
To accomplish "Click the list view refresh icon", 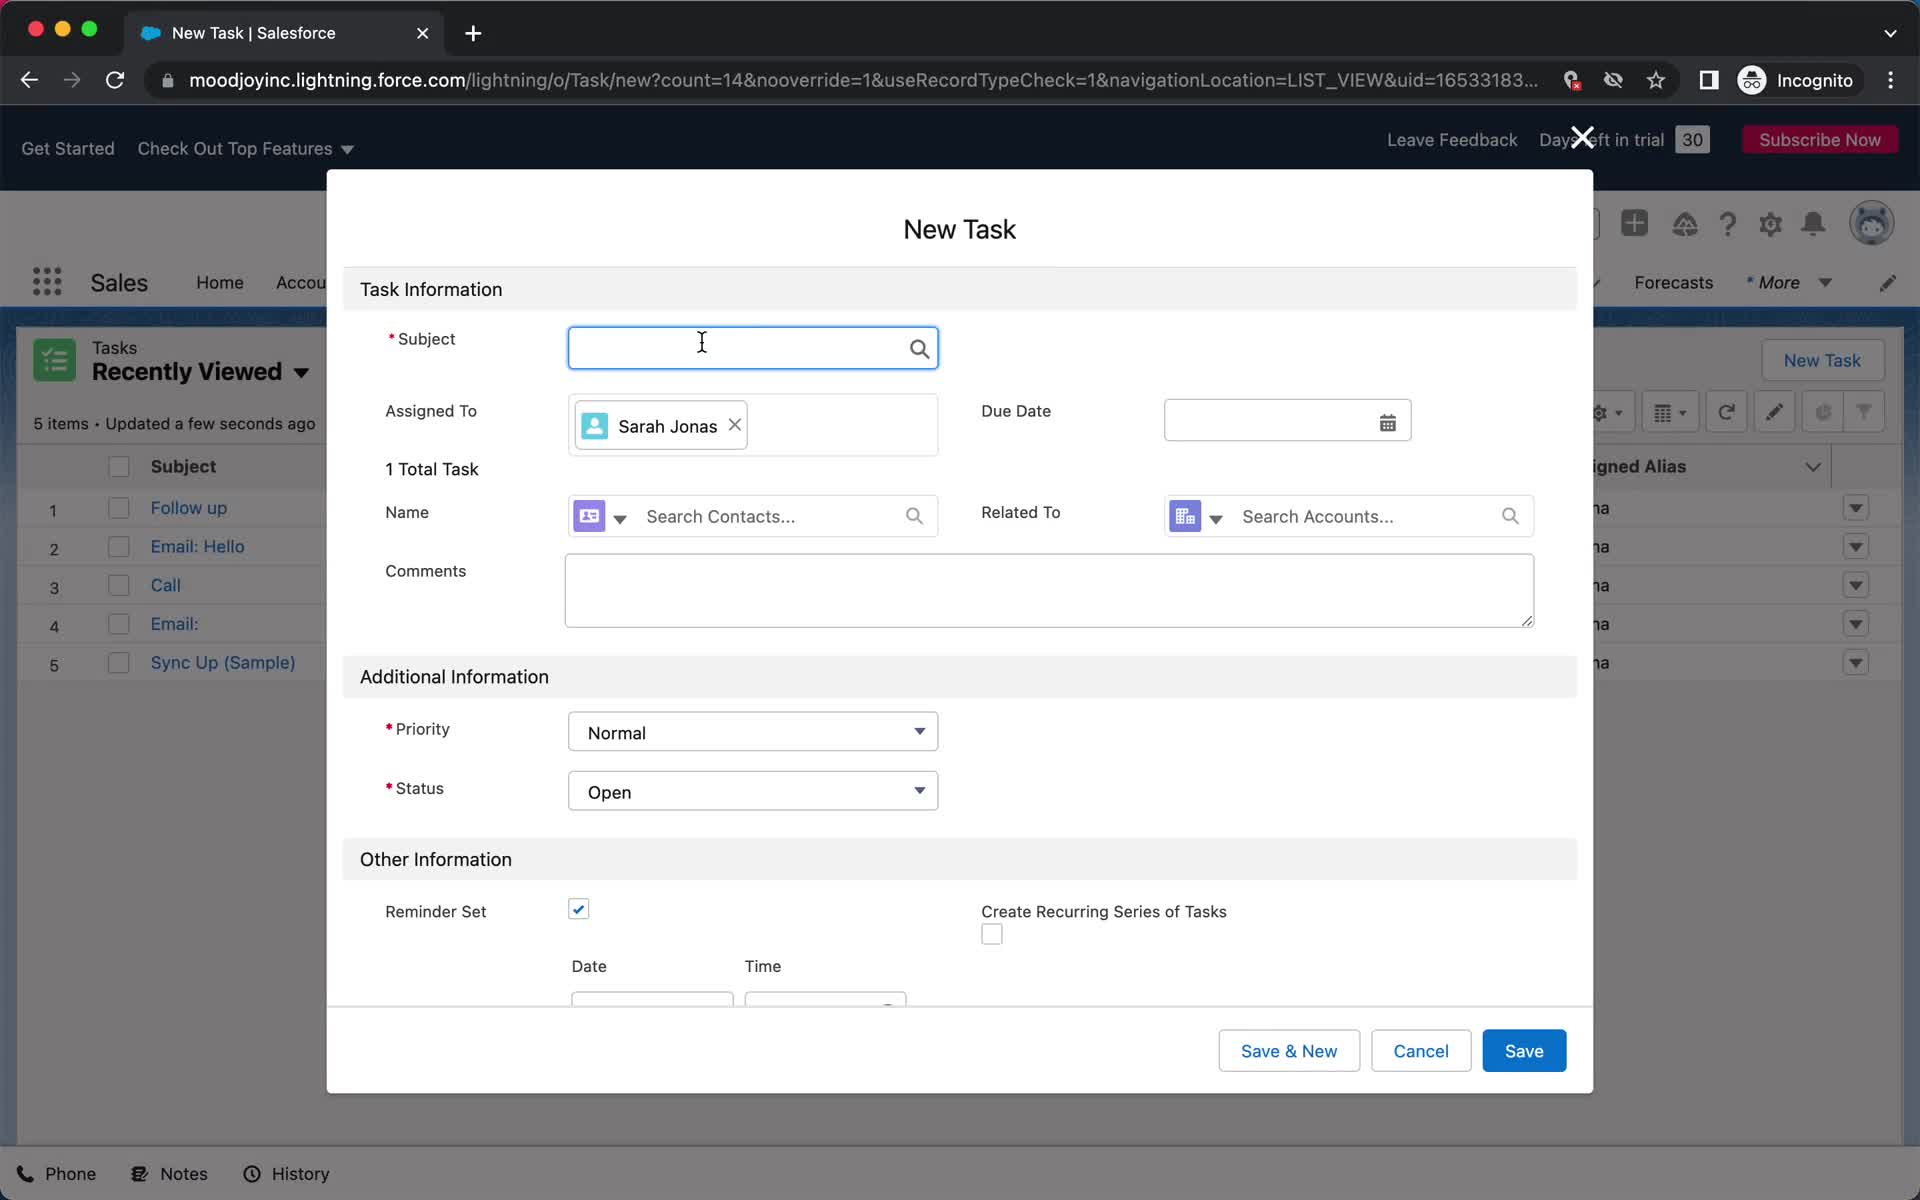I will [1726, 412].
